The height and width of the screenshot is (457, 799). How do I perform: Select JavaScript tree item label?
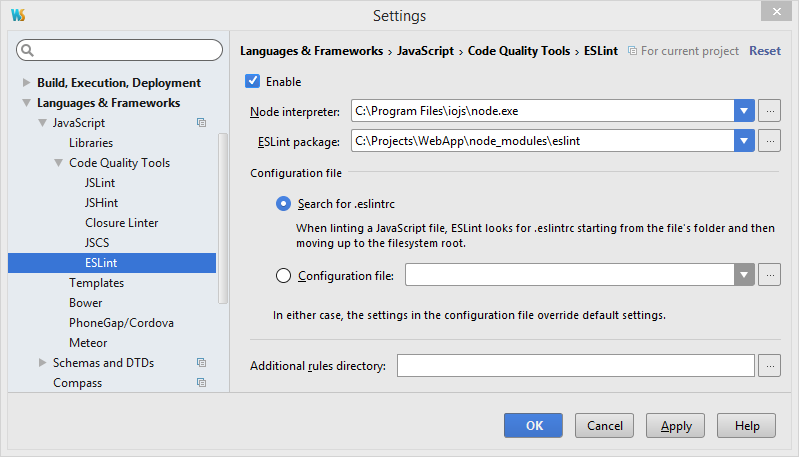(78, 123)
